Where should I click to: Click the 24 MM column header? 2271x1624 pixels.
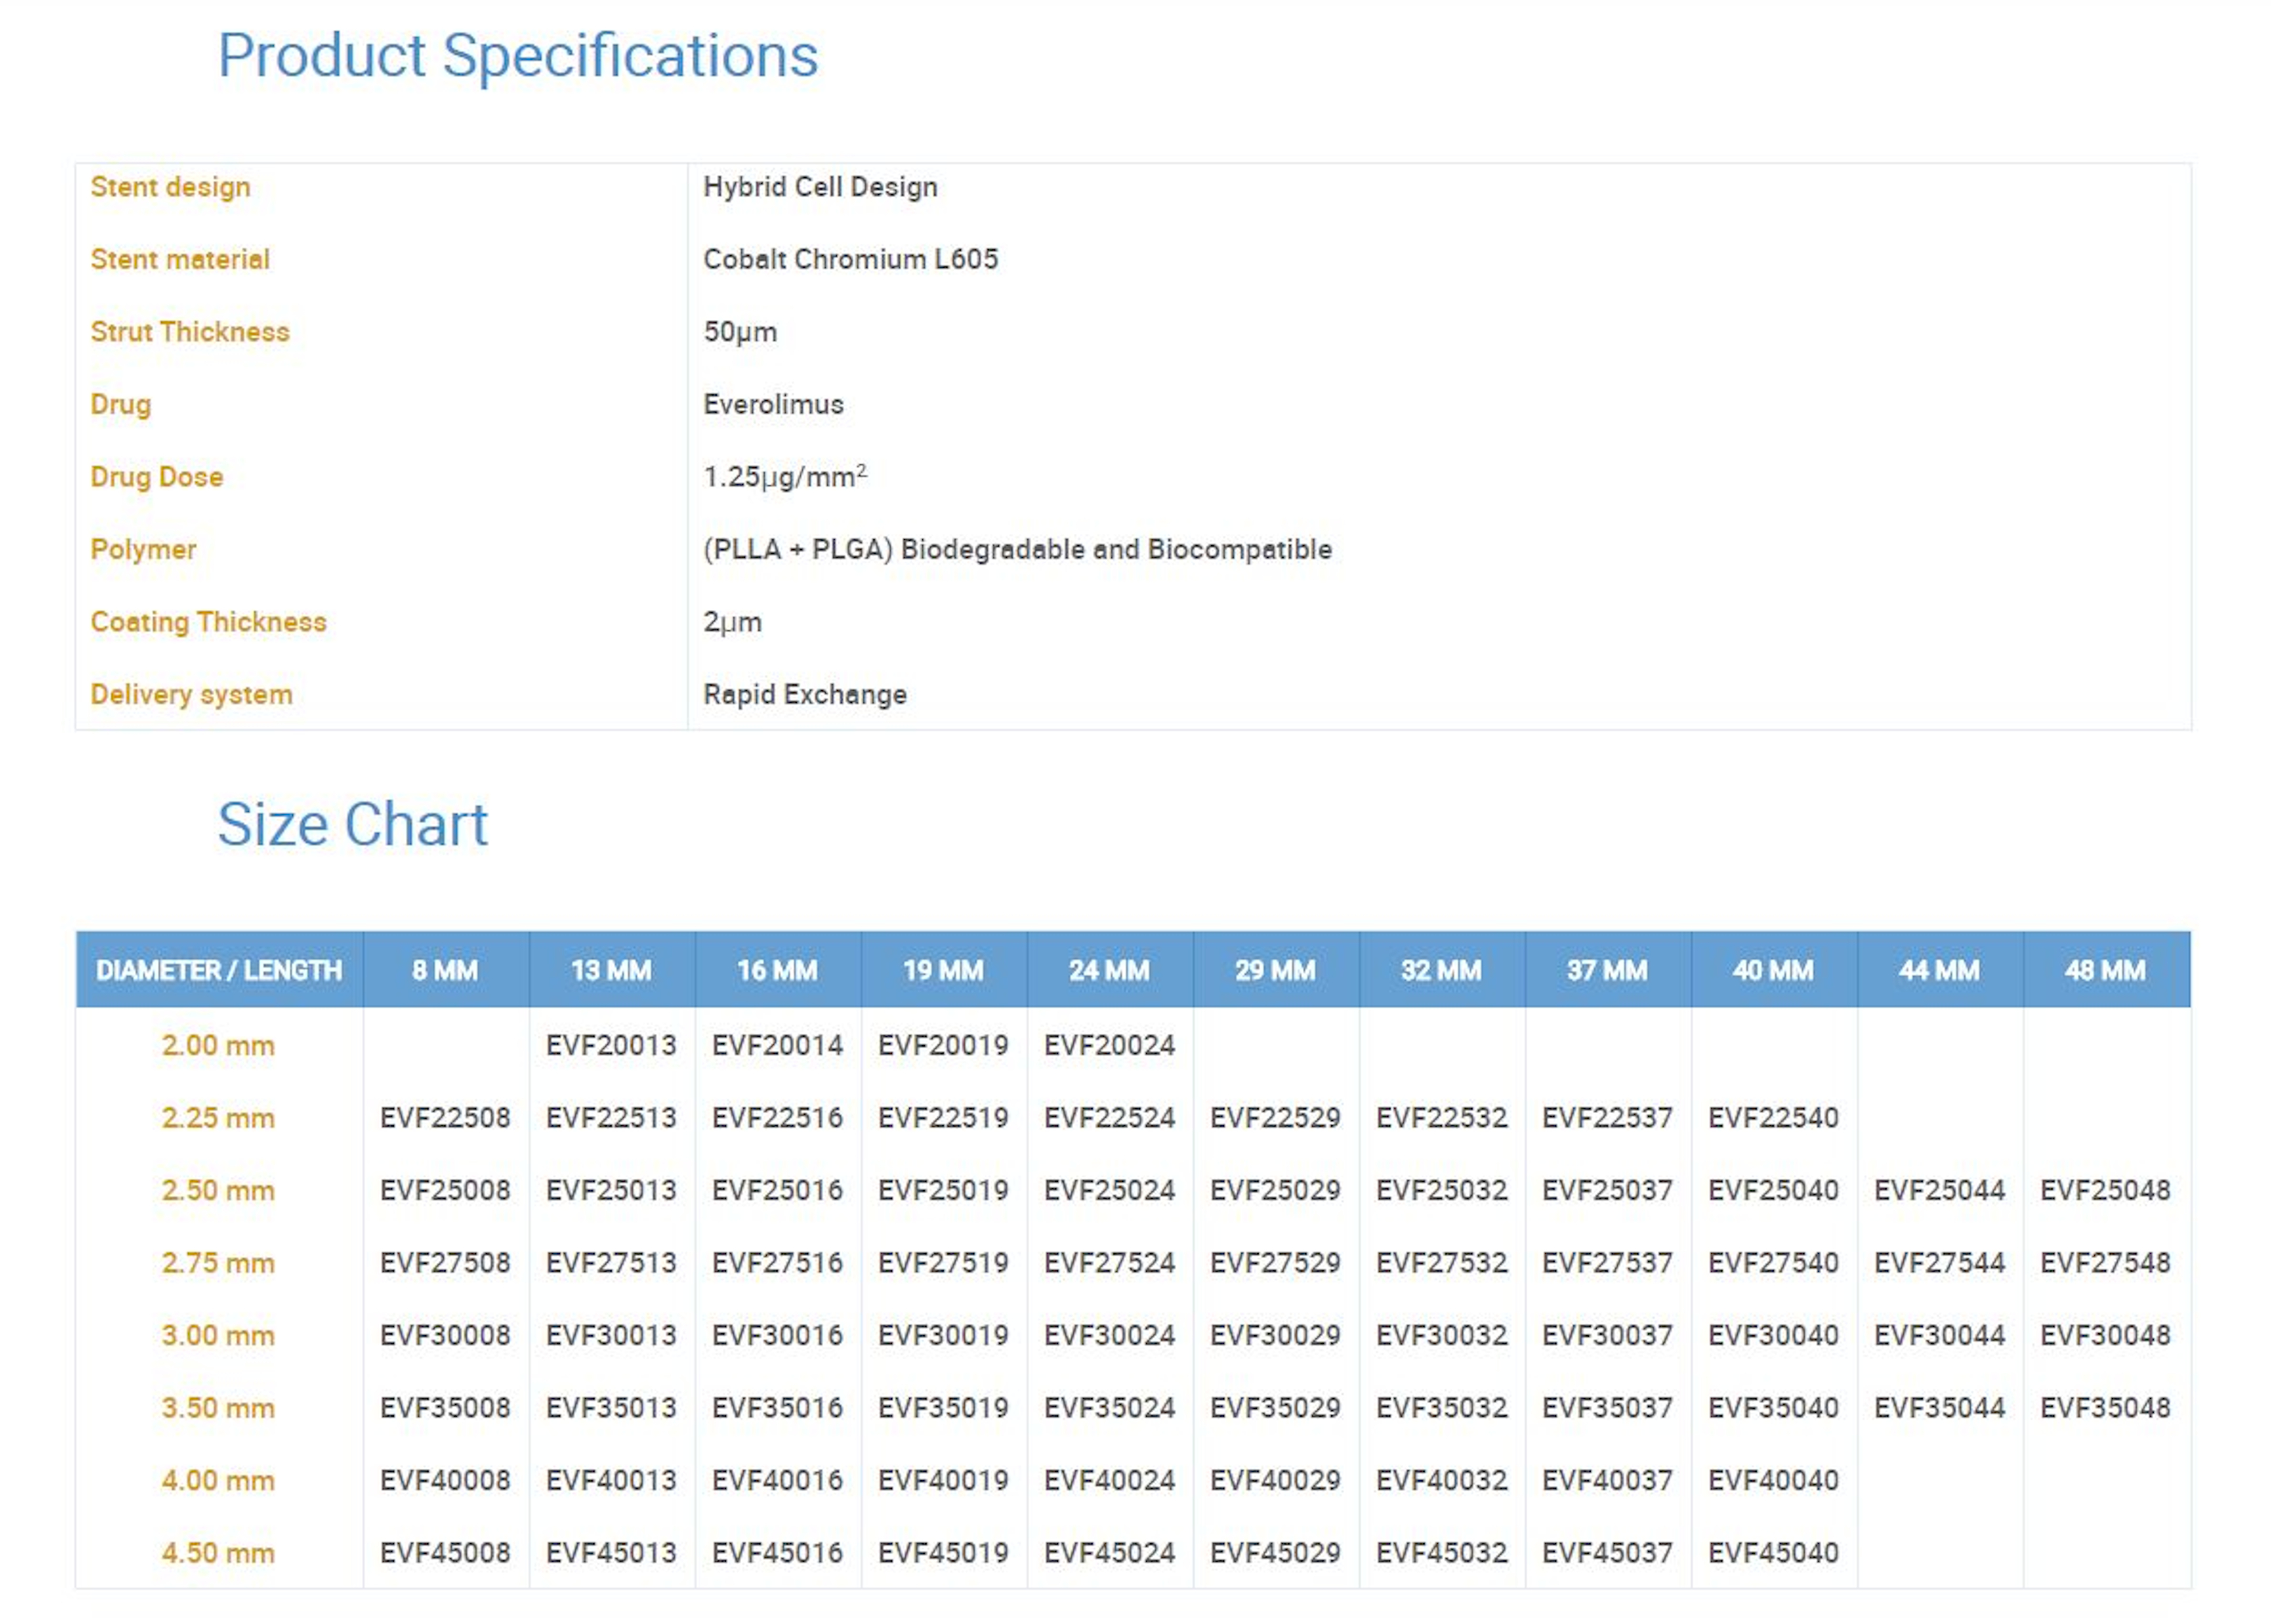(1109, 970)
